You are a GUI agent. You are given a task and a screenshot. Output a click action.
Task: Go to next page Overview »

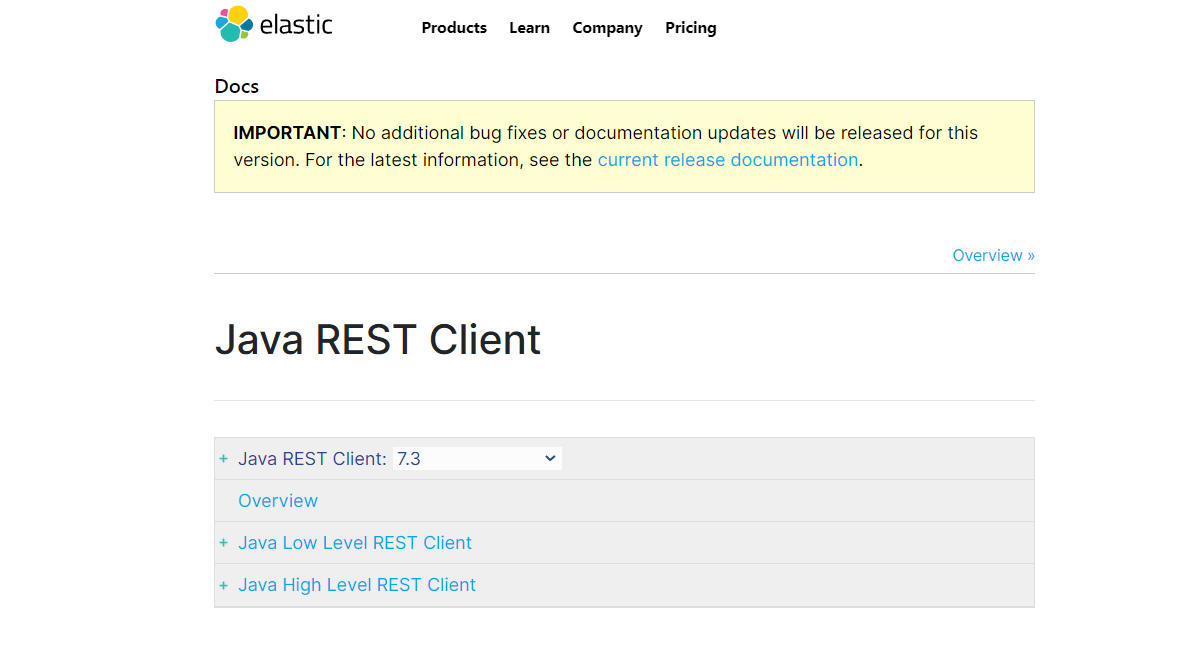tap(993, 256)
